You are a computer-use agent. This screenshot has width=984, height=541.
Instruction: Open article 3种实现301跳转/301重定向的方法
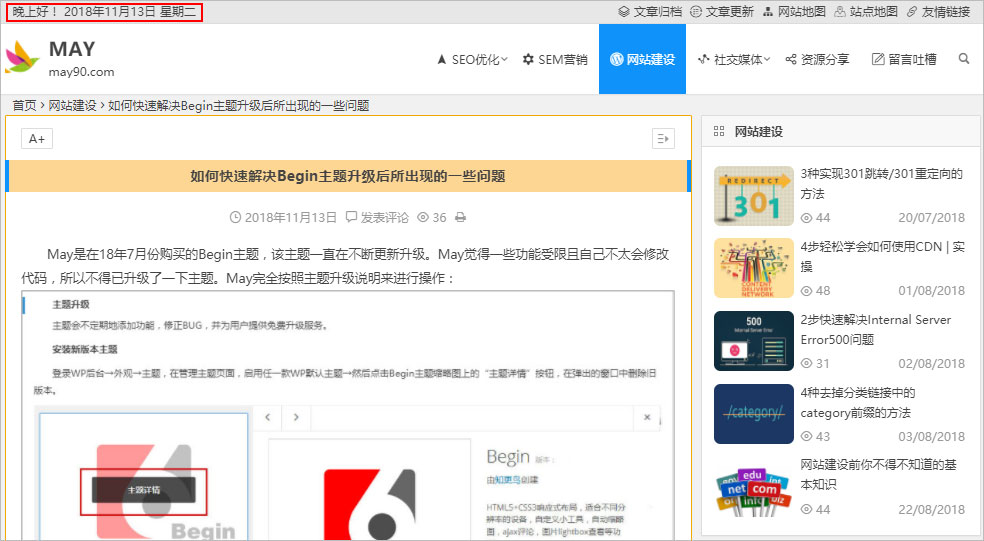pos(882,184)
